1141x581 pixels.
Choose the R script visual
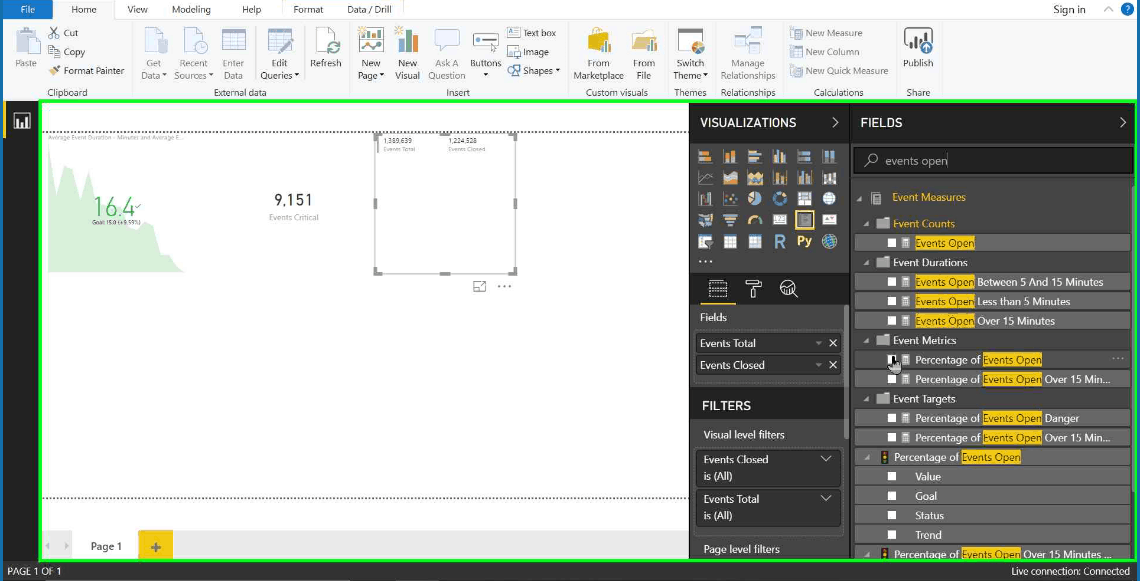tap(779, 242)
